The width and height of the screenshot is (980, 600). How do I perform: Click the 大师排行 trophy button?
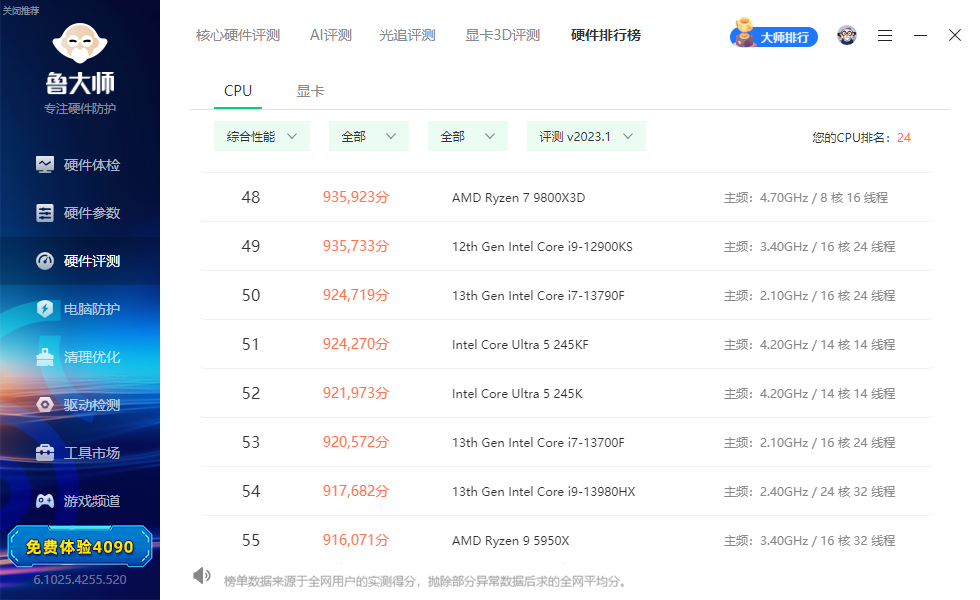774,35
